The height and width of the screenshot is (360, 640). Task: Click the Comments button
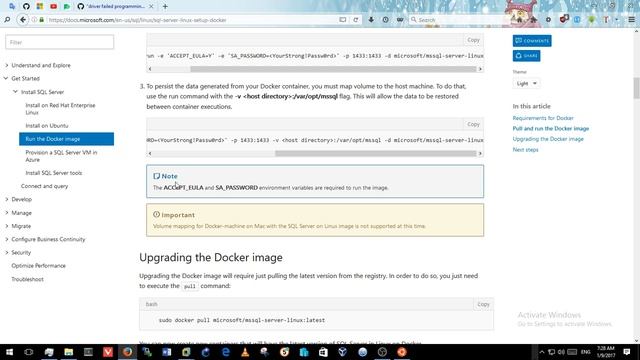tap(532, 41)
